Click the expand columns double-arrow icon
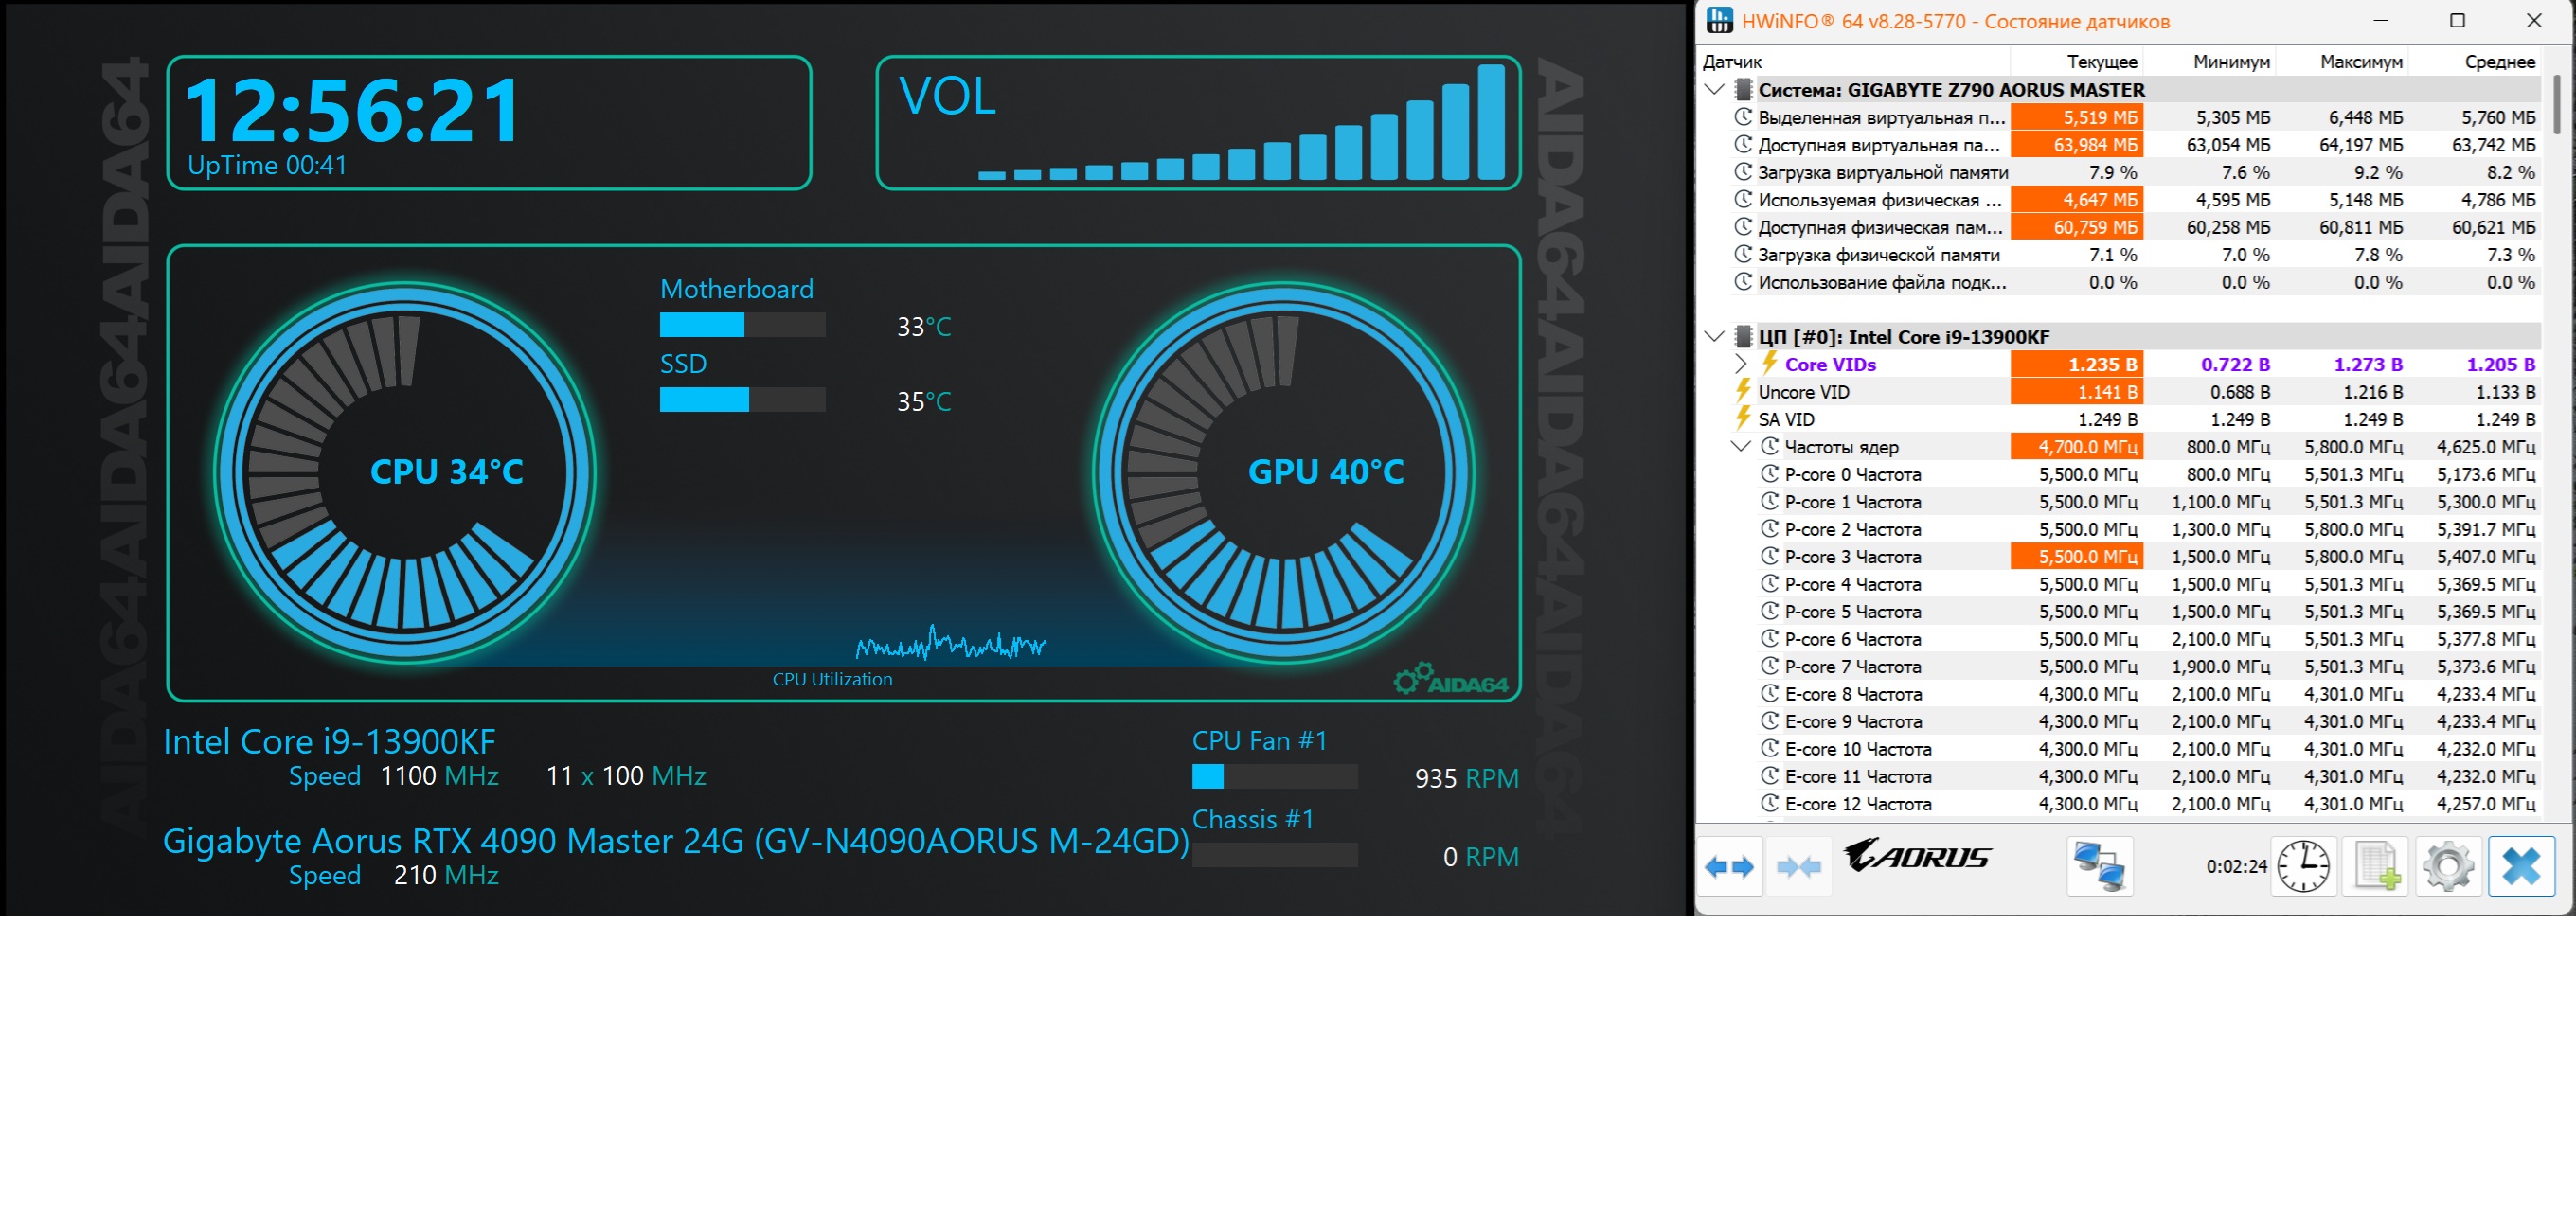Image resolution: width=2576 pixels, height=1227 pixels. (x=1730, y=867)
